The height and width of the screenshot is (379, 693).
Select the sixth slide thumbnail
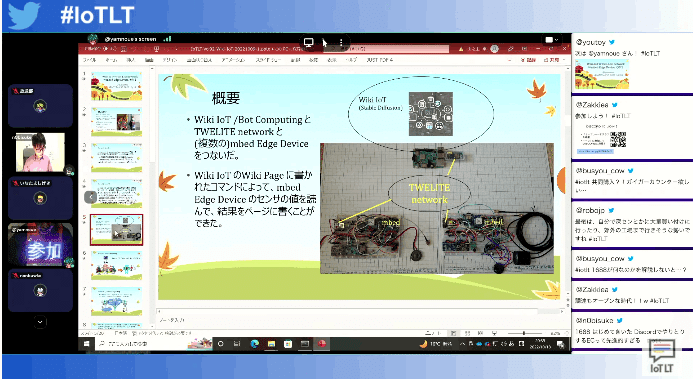click(117, 266)
